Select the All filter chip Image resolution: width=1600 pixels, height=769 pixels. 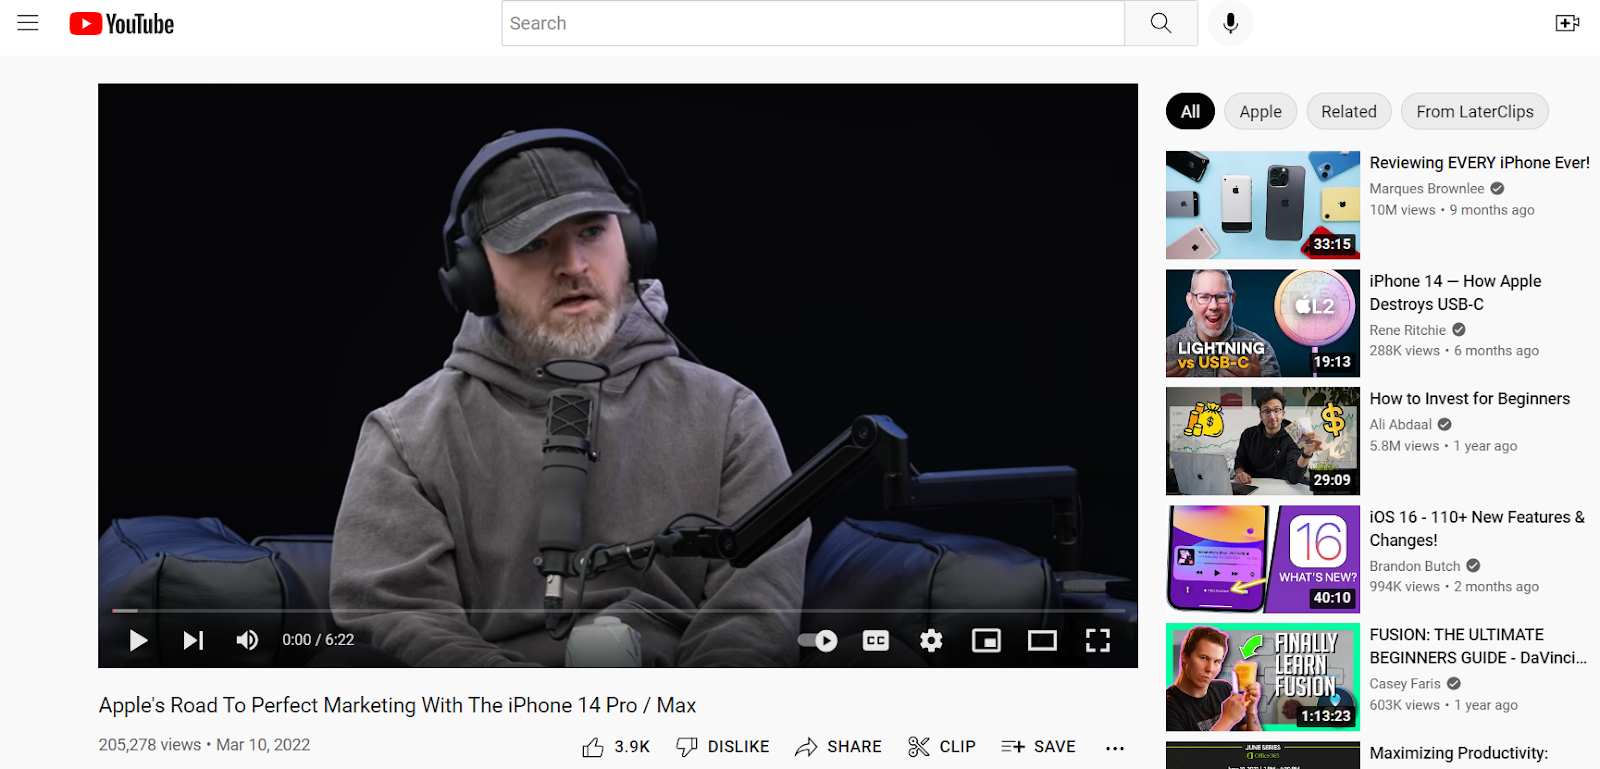(1190, 111)
